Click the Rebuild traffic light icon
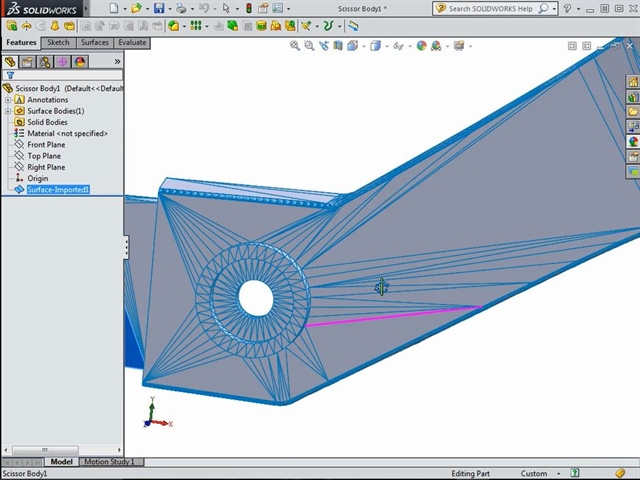This screenshot has width=640, height=480. coord(249,8)
